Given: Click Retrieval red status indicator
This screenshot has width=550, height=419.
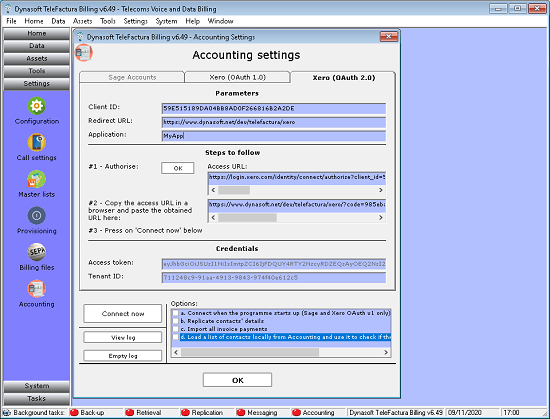Looking at the screenshot, I should 130,413.
